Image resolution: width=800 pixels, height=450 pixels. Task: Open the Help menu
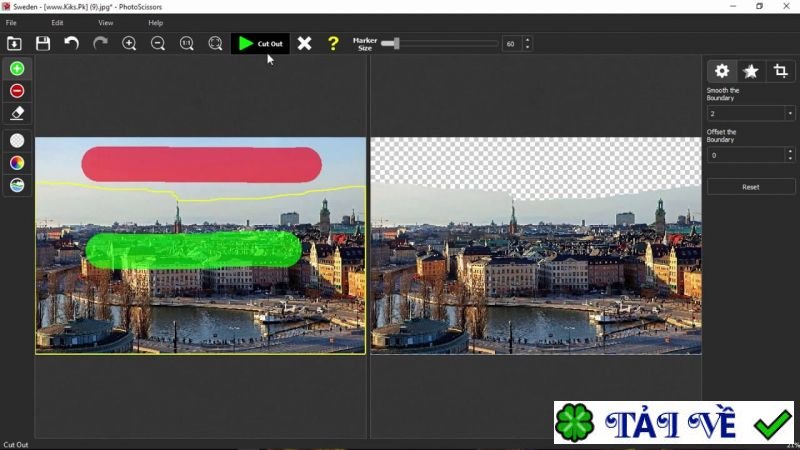tap(156, 23)
